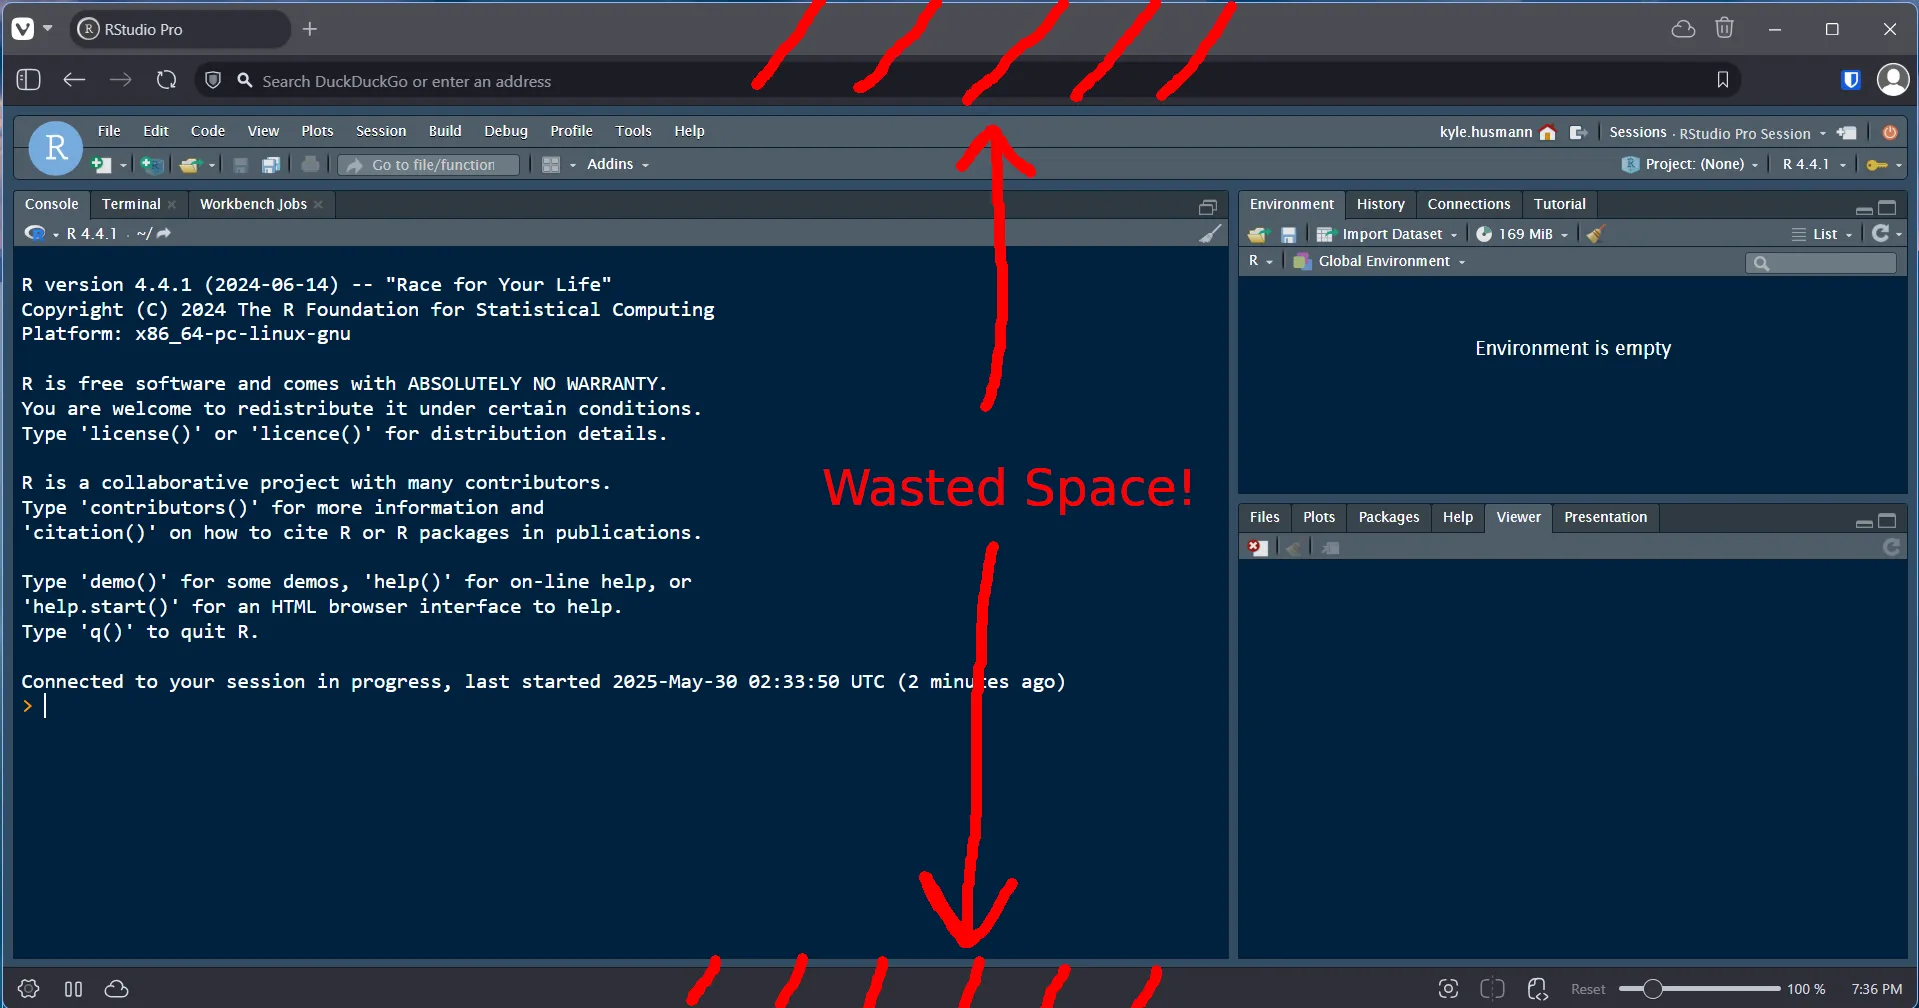Click the clear environment objects broom icon

click(x=1595, y=234)
